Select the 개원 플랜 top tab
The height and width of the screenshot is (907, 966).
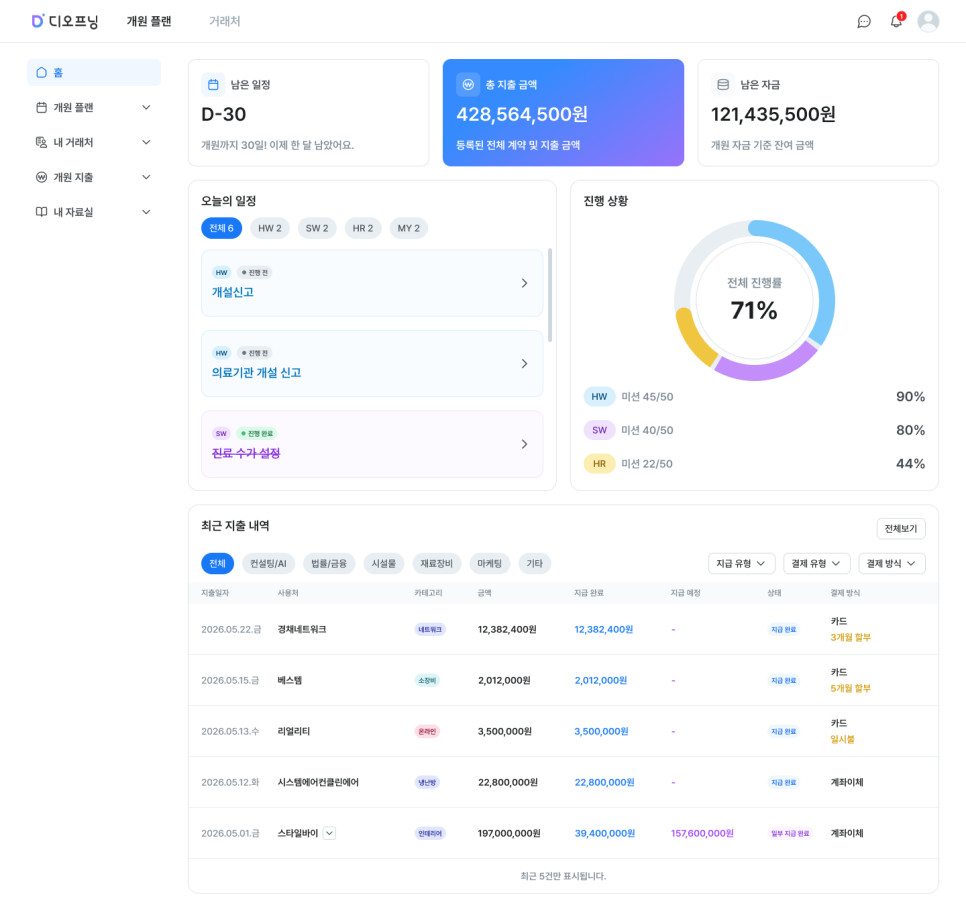point(149,21)
